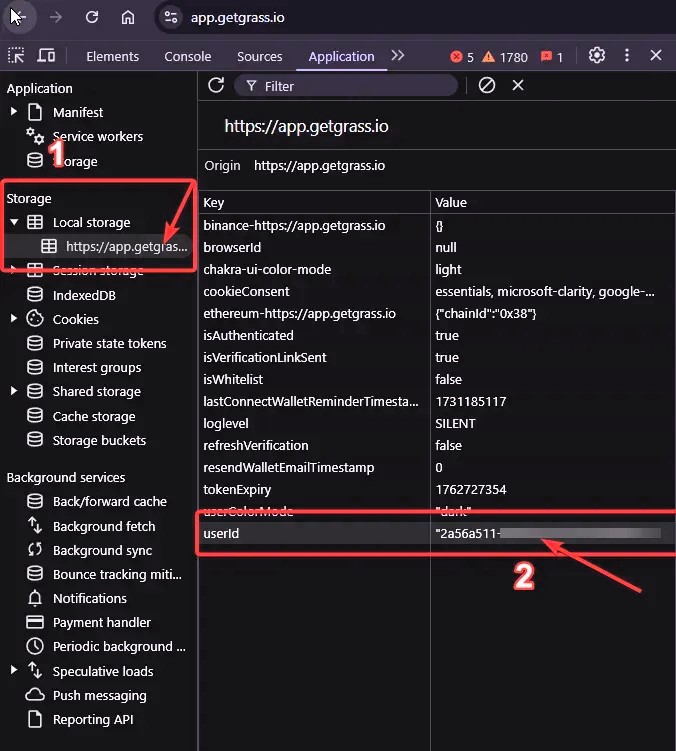676x751 pixels.
Task: Open the Sources tab
Action: click(260, 57)
